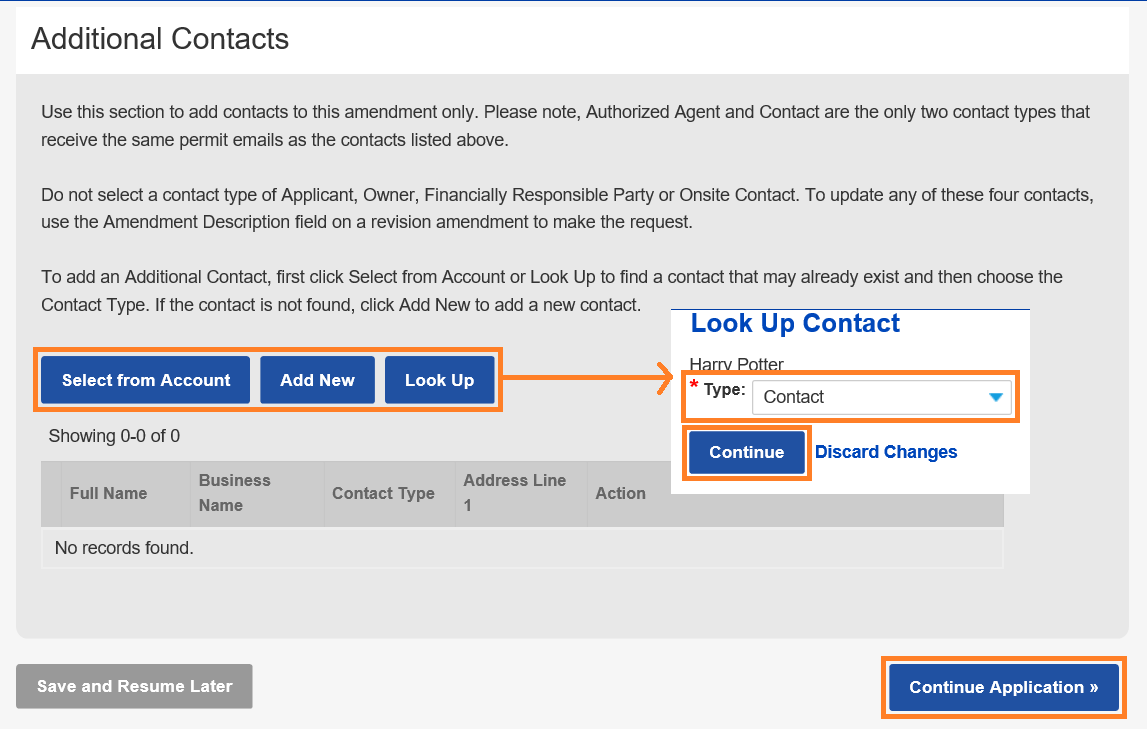Image resolution: width=1147 pixels, height=729 pixels.
Task: Click the Harry Potter contact name
Action: click(x=737, y=364)
